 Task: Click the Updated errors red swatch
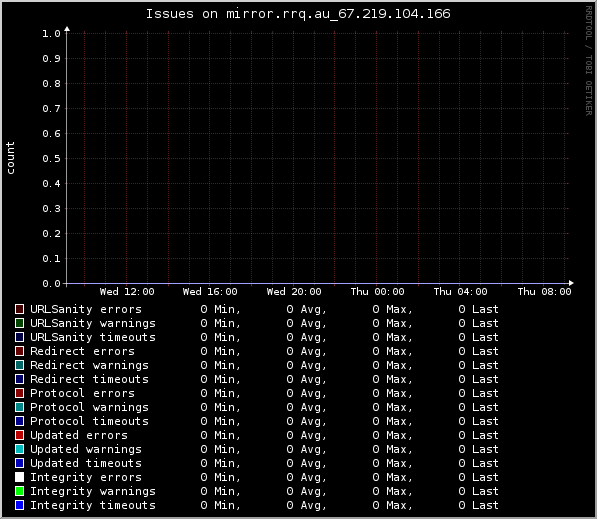pos(19,435)
